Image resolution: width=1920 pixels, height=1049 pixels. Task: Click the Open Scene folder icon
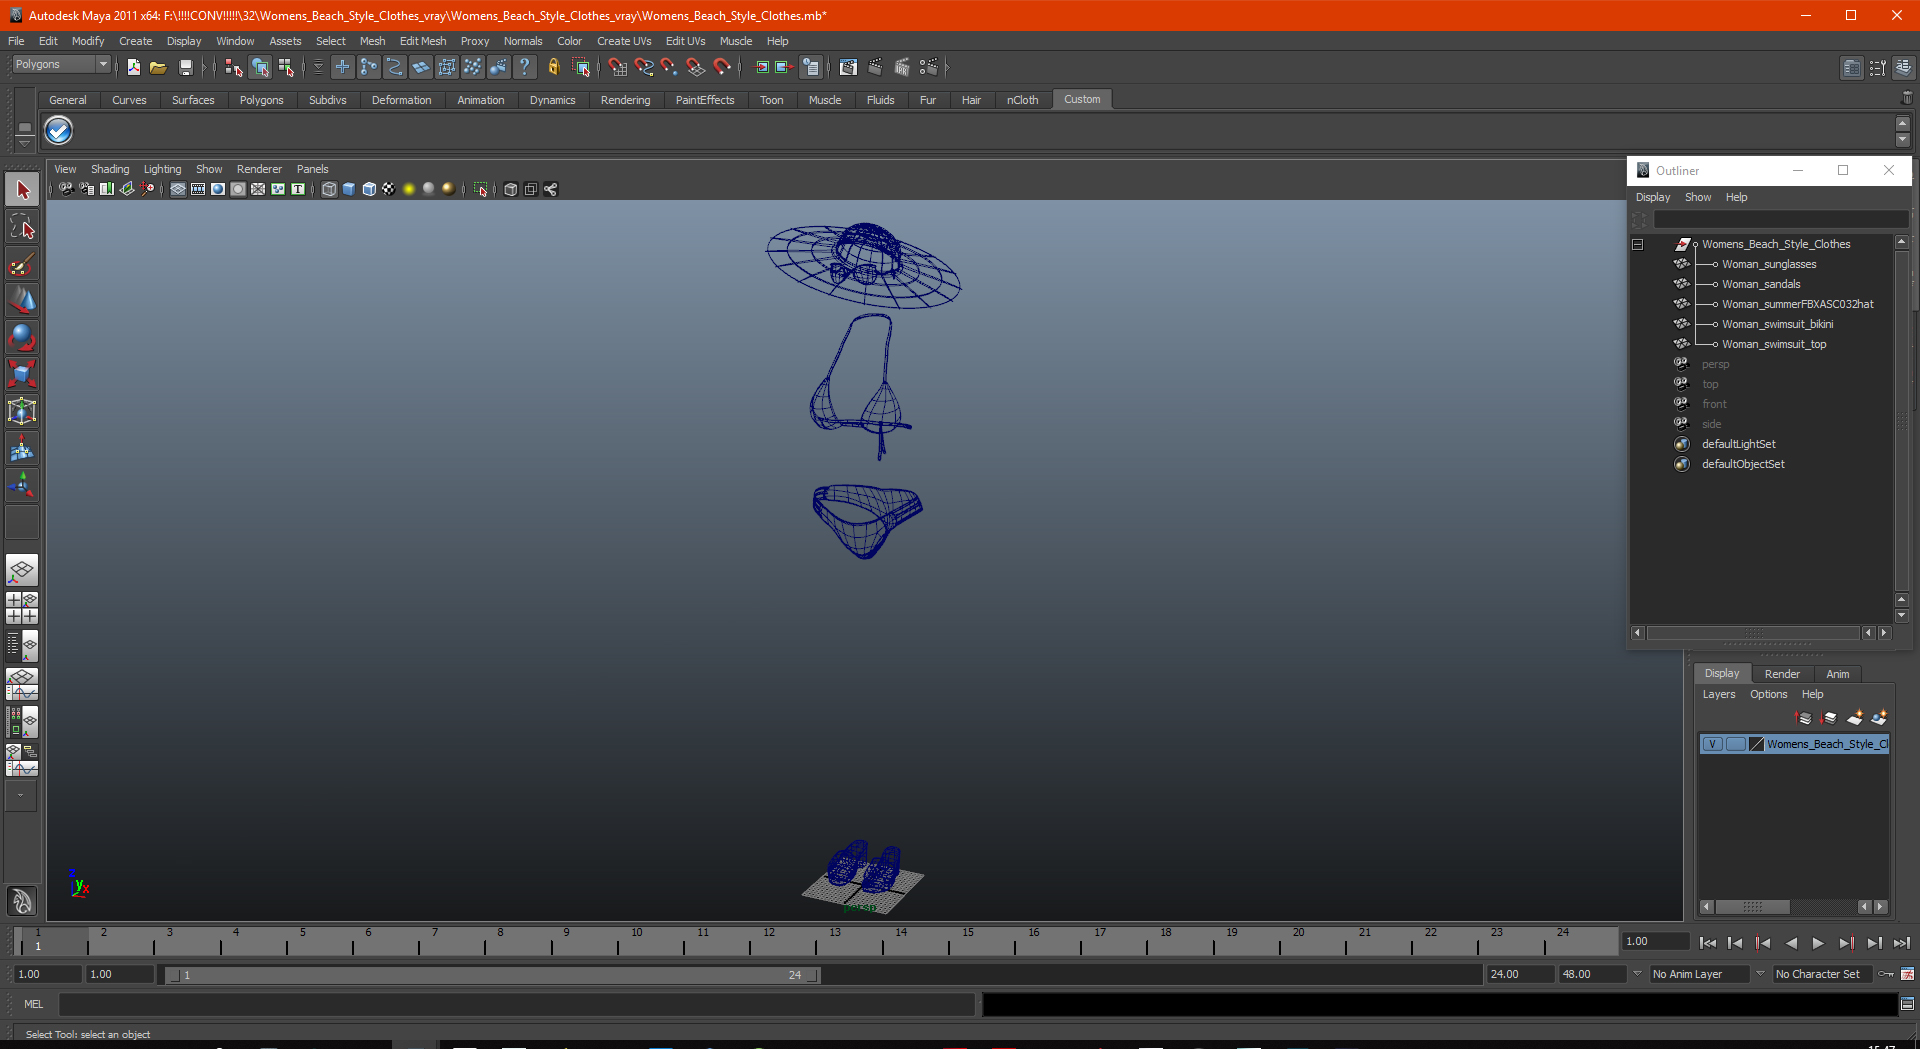click(158, 67)
